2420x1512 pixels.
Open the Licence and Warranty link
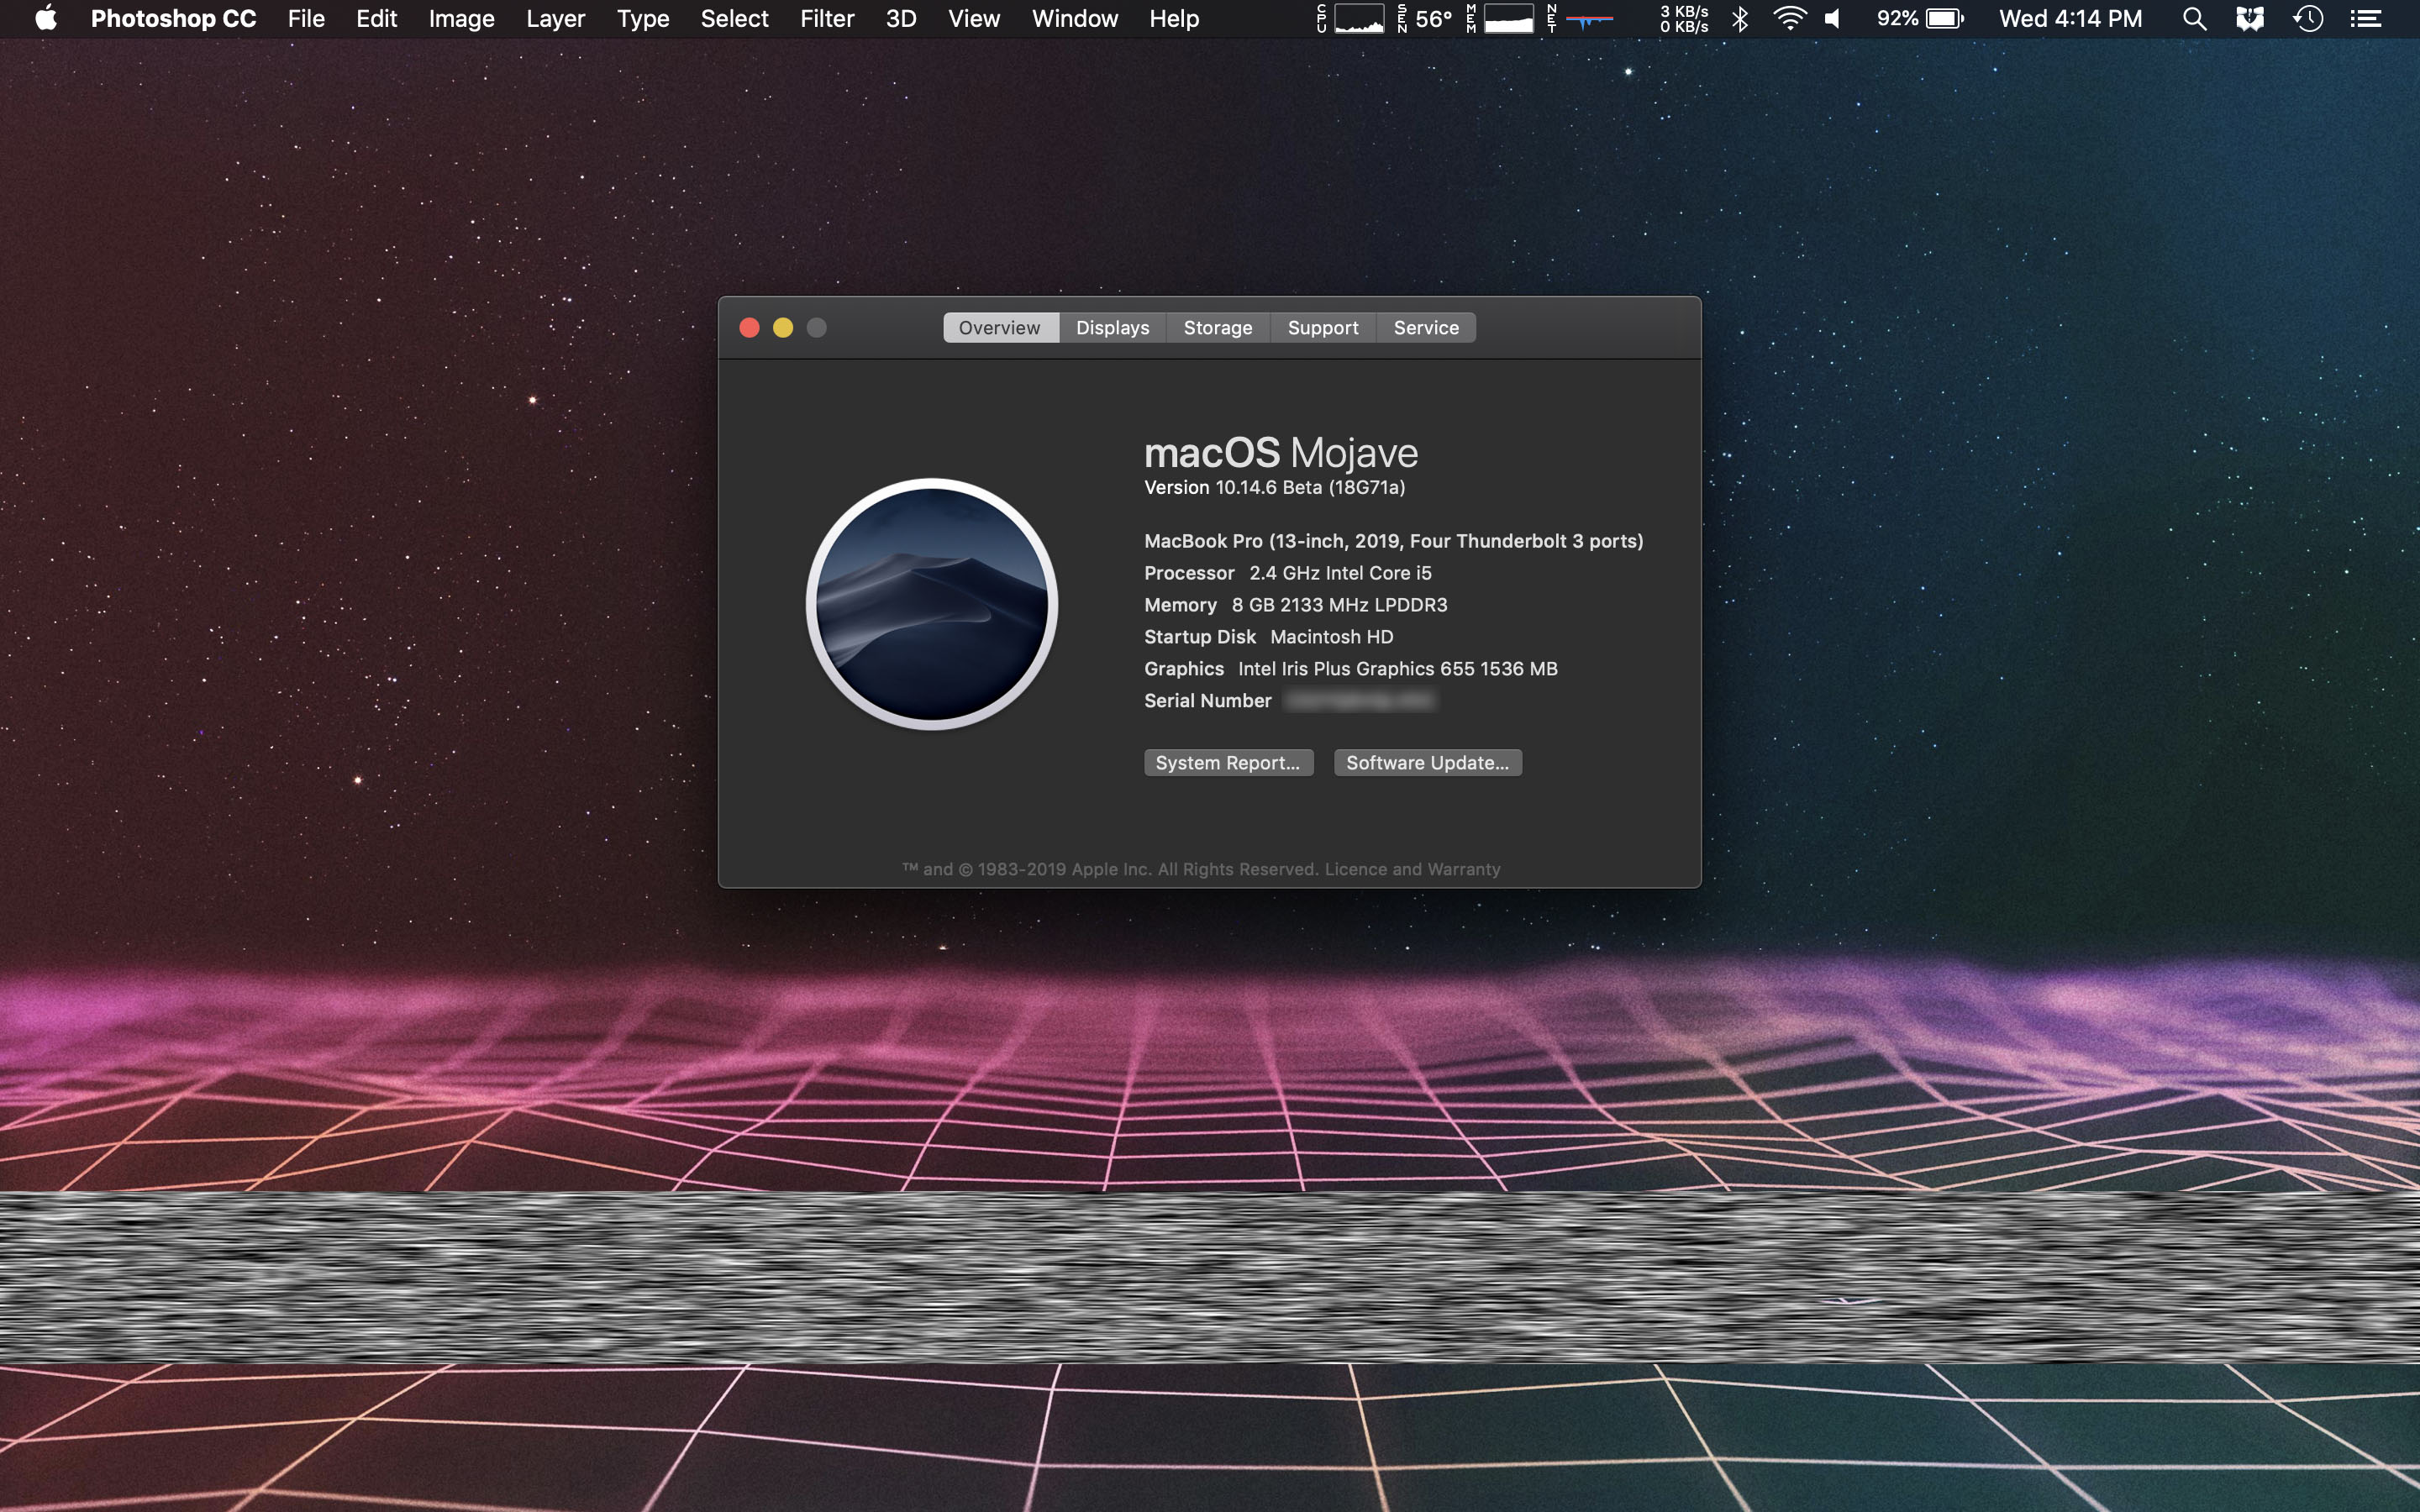[x=1412, y=869]
